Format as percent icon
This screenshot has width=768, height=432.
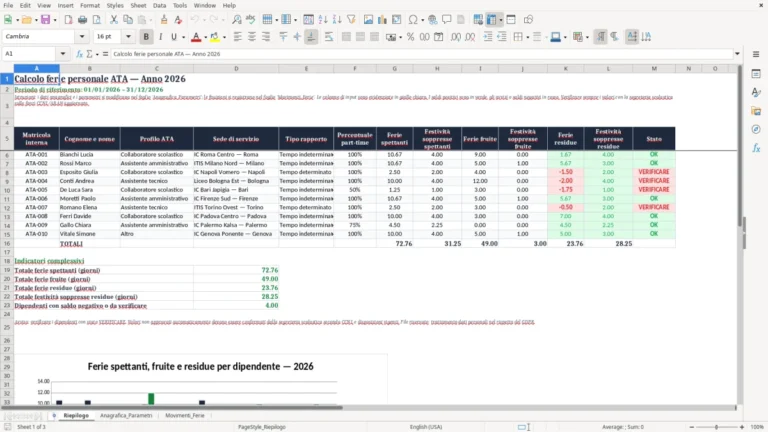[410, 37]
